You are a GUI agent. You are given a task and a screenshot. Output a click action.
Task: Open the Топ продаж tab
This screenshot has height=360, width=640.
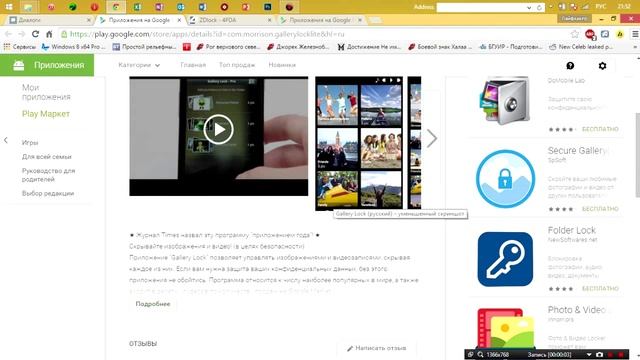coord(237,65)
